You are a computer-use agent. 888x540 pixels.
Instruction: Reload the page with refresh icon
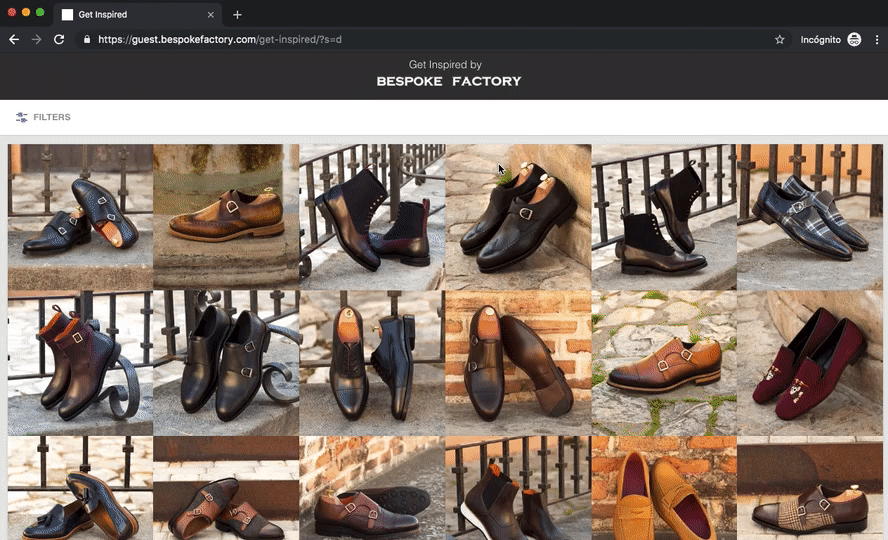coord(59,39)
